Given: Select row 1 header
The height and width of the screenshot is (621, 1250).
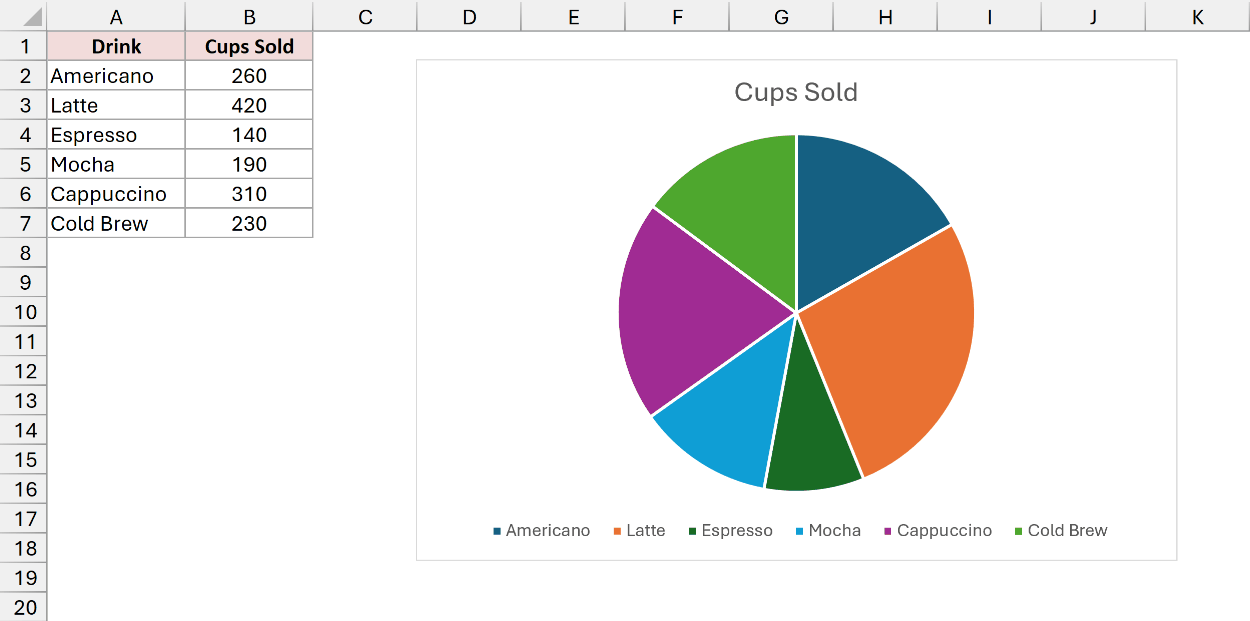Looking at the screenshot, I should pos(23,46).
